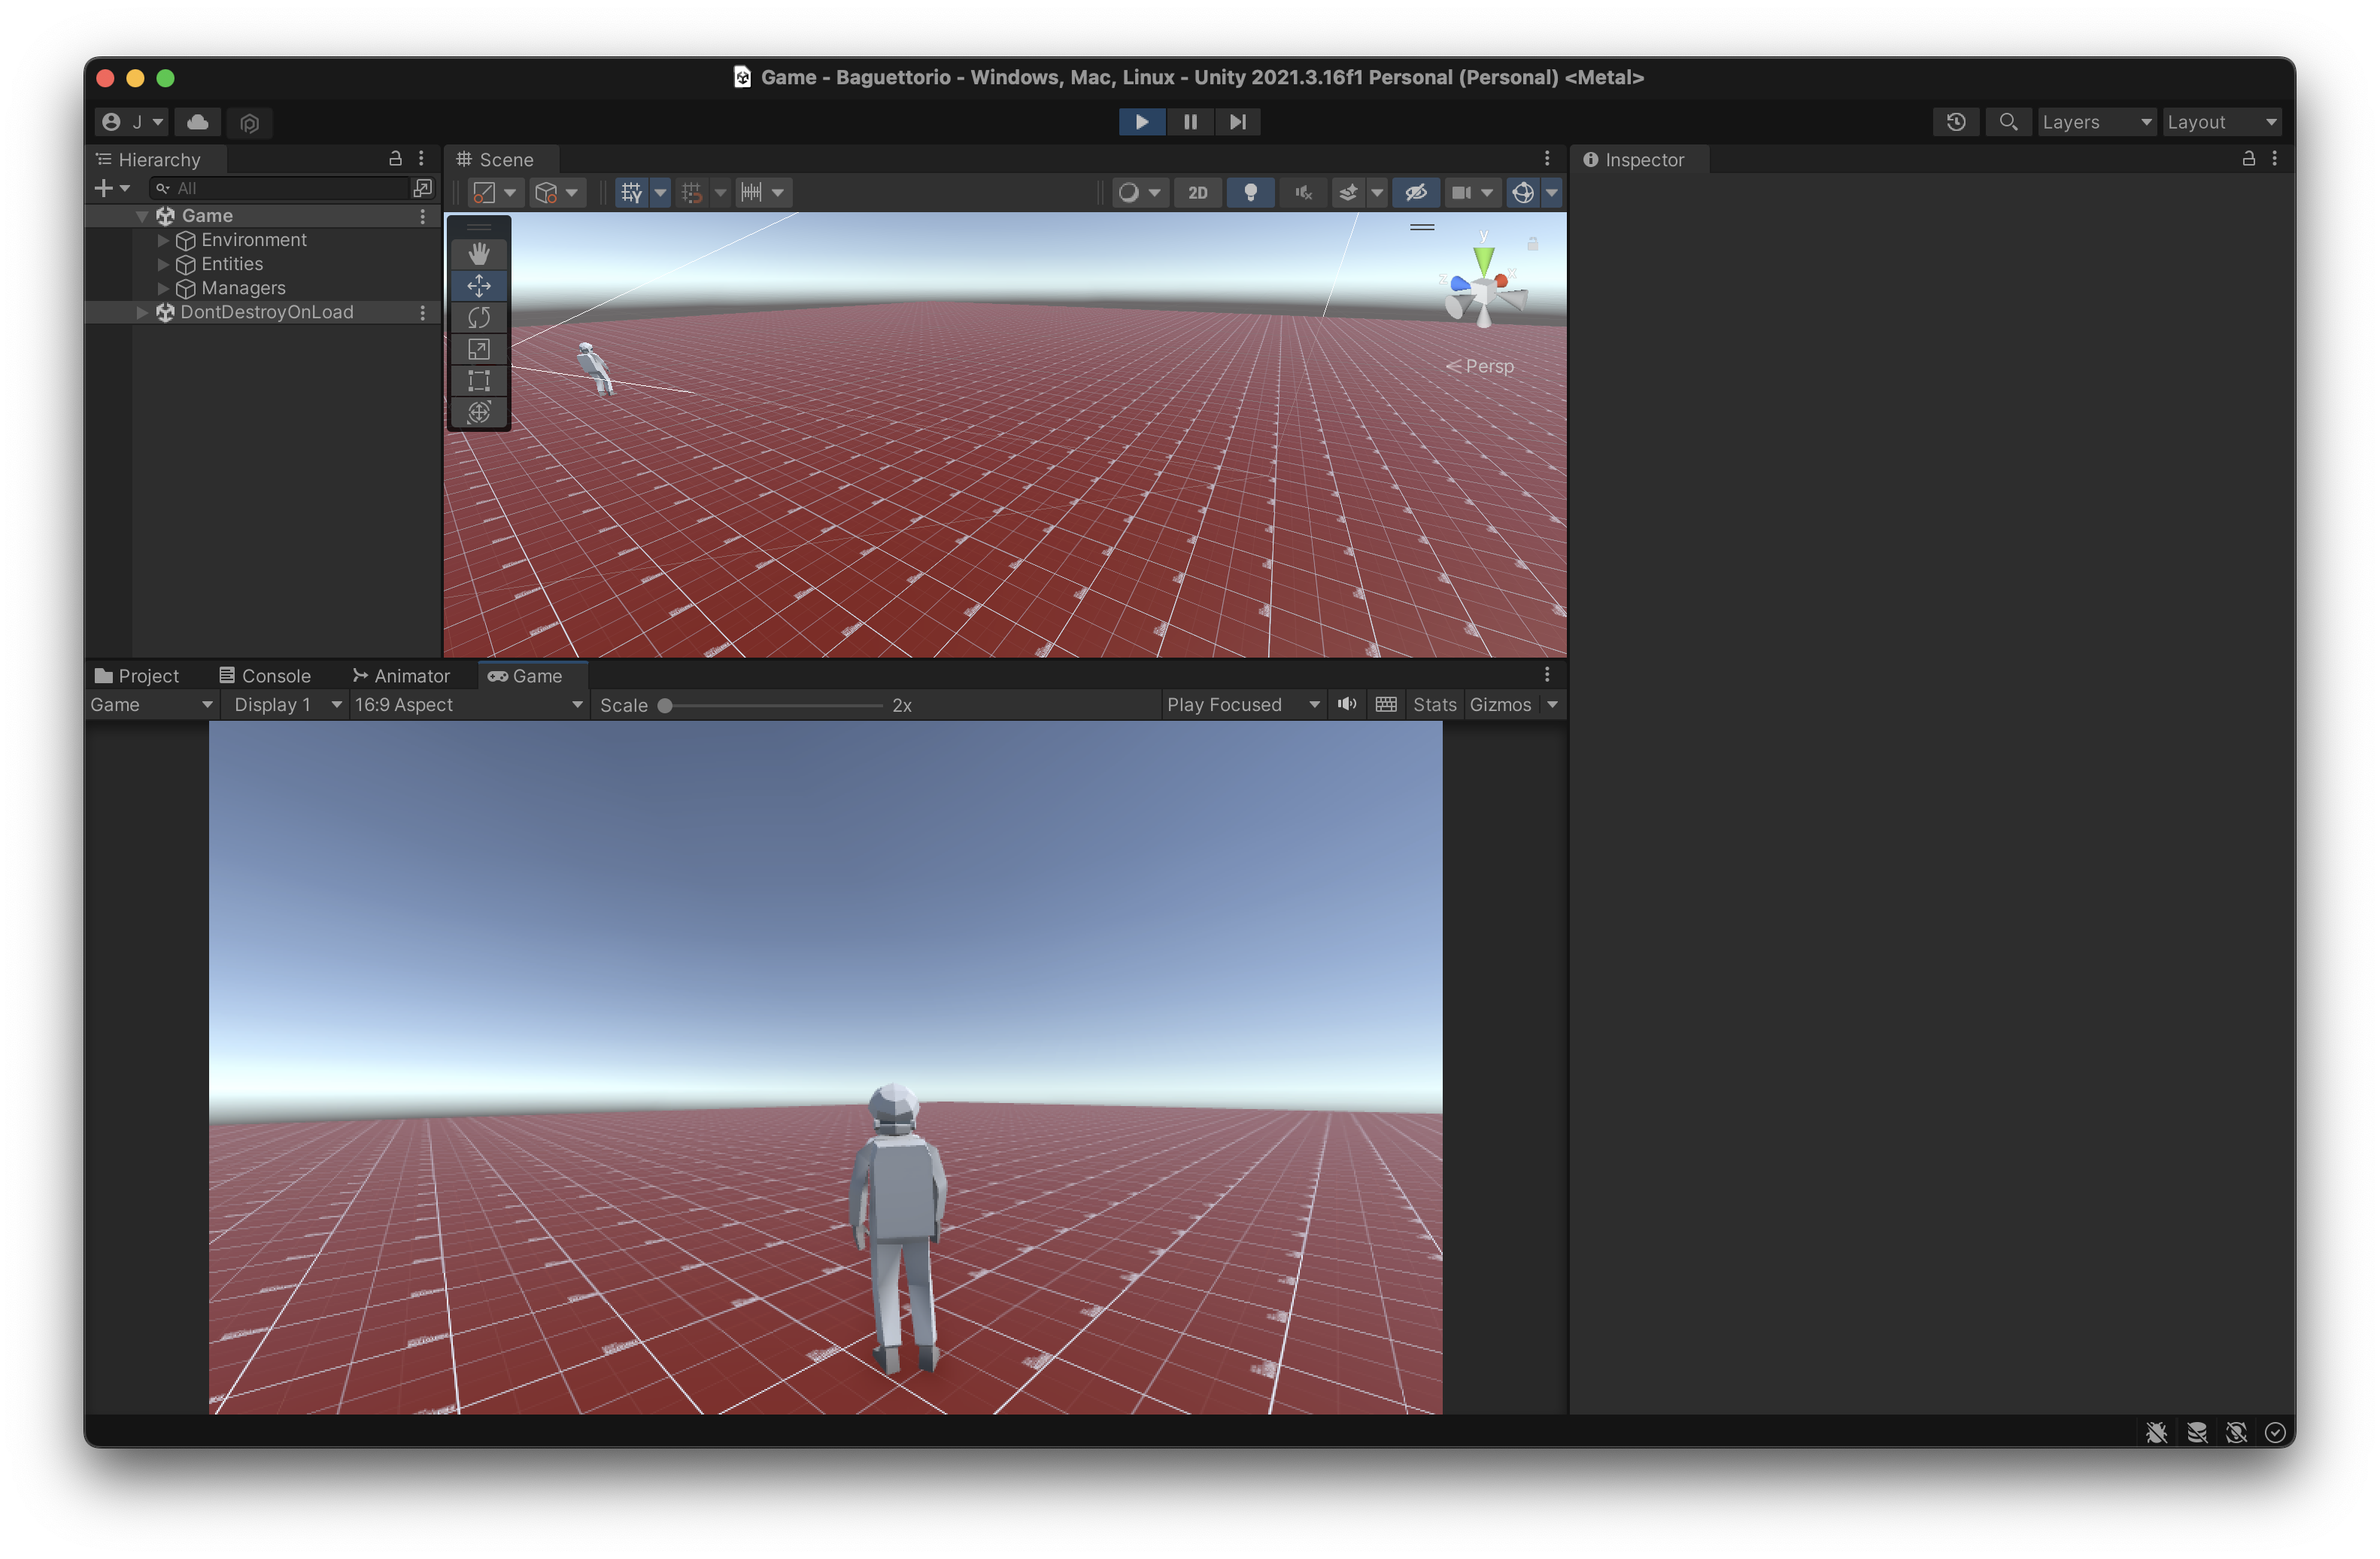Screen dimensions: 2380x1559
Task: Toggle scene lighting bulb button
Action: (x=1250, y=193)
